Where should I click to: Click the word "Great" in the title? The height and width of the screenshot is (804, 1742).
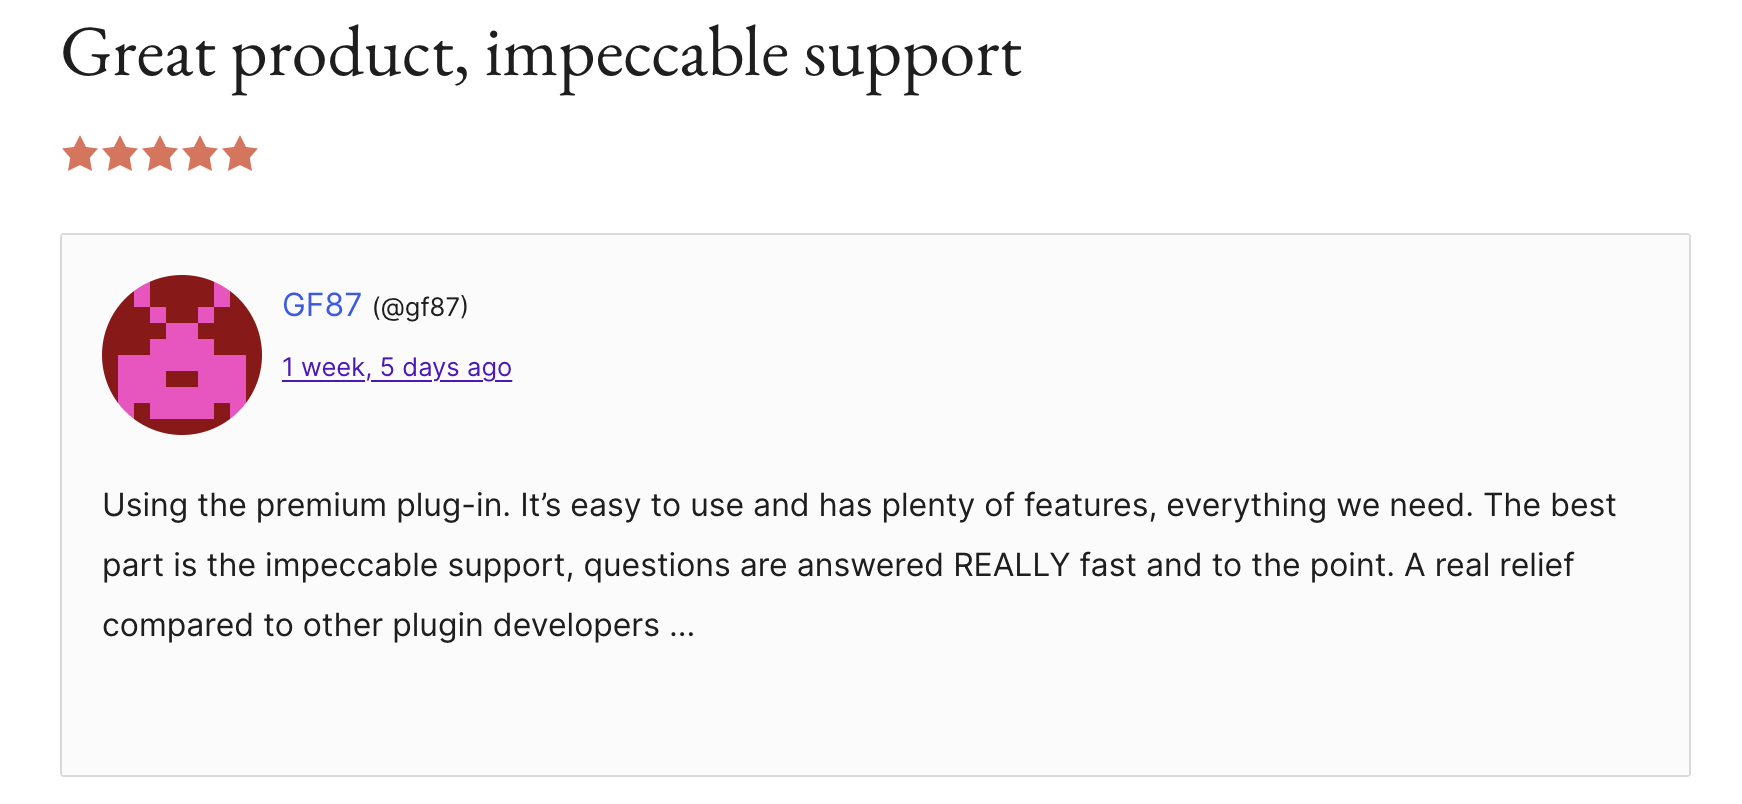pyautogui.click(x=138, y=55)
